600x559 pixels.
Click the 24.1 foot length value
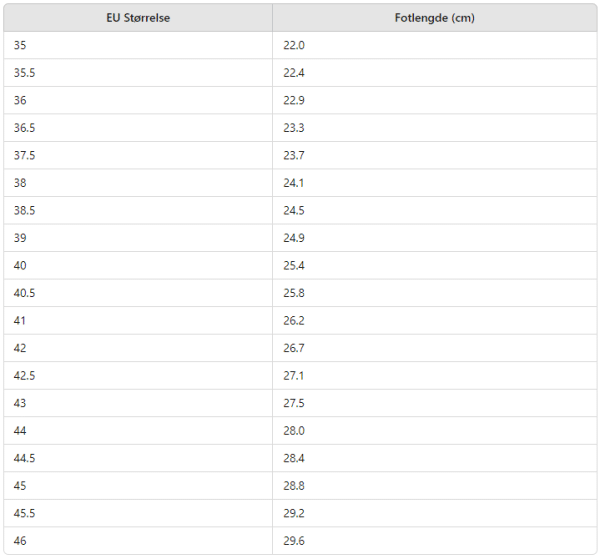tap(294, 183)
